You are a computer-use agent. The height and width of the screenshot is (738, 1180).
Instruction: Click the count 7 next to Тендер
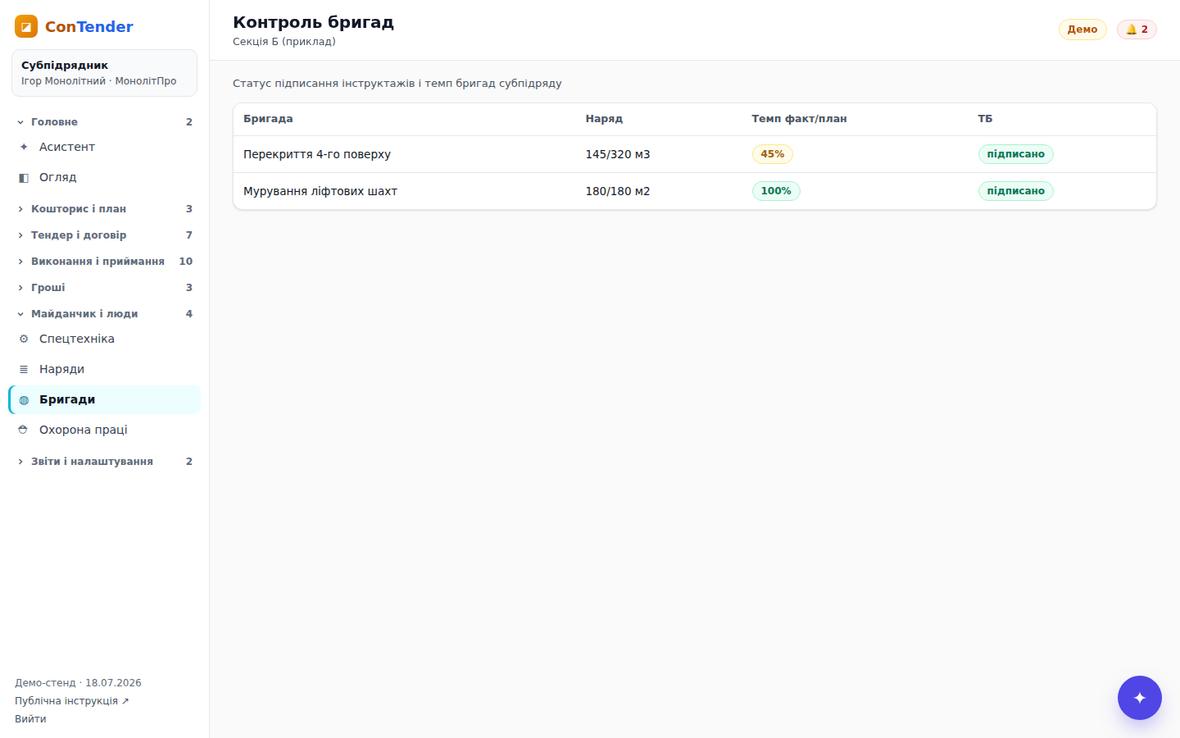[x=189, y=235]
